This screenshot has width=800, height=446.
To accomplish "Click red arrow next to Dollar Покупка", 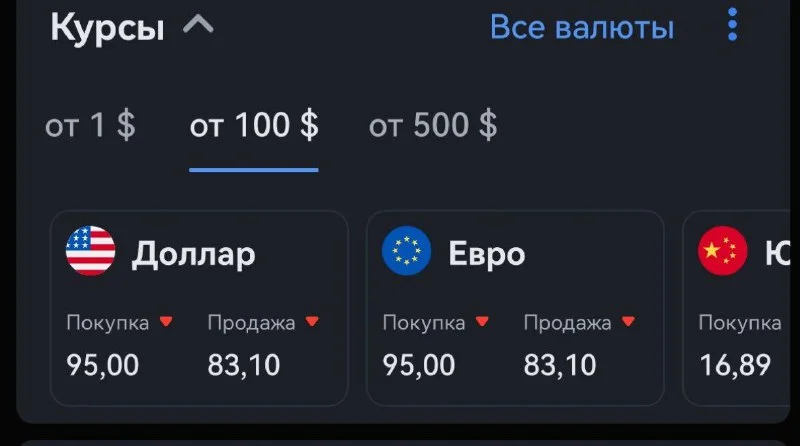I will [x=166, y=322].
